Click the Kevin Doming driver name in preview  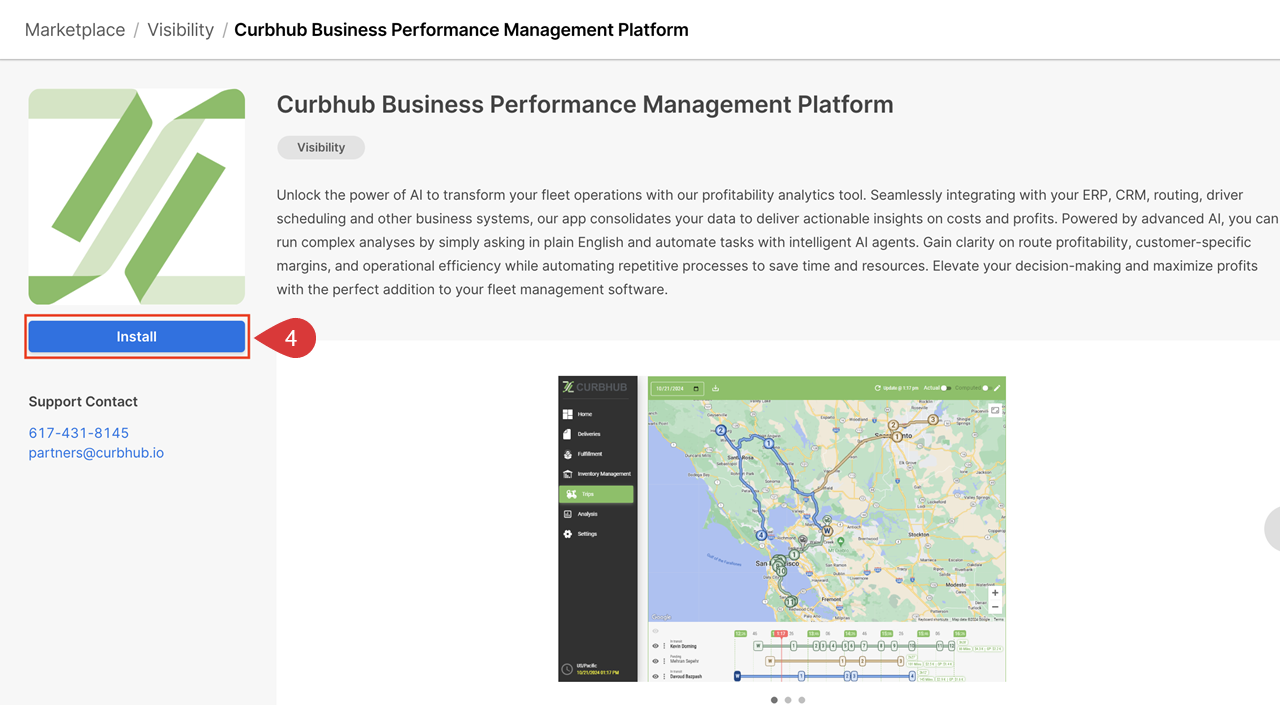pyautogui.click(x=683, y=646)
